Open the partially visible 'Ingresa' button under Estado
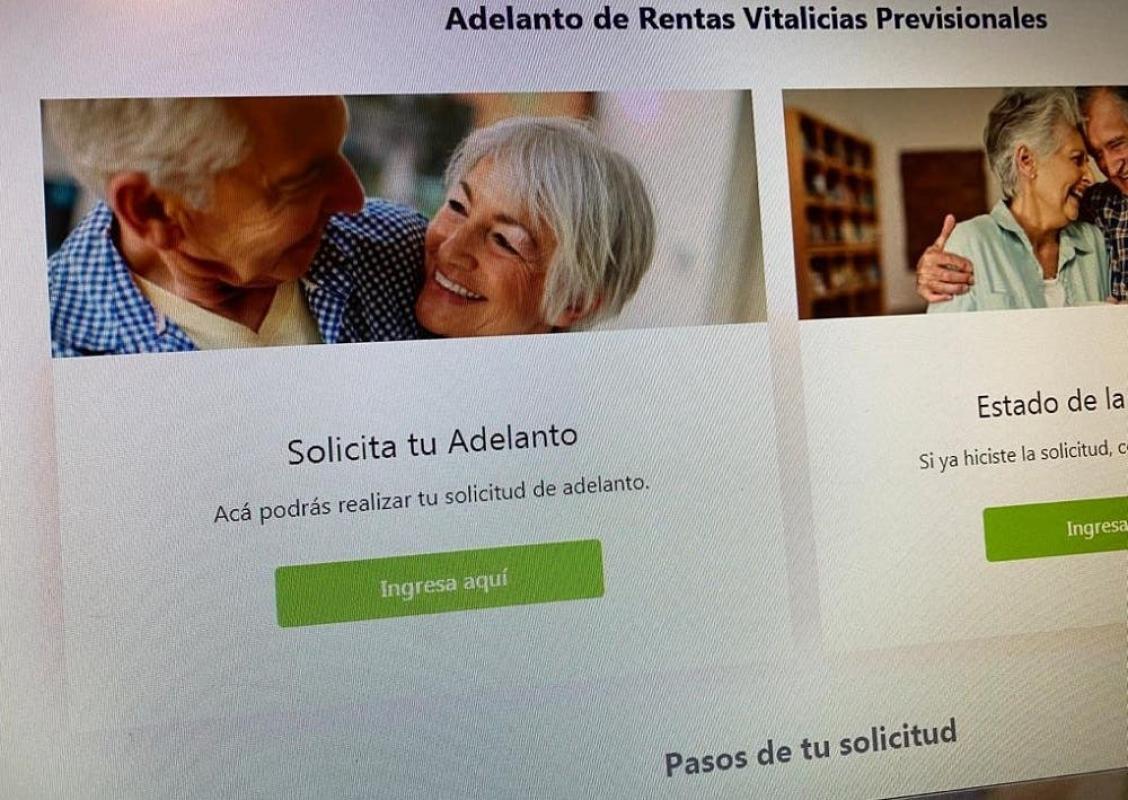This screenshot has width=1128, height=800. pyautogui.click(x=1056, y=529)
